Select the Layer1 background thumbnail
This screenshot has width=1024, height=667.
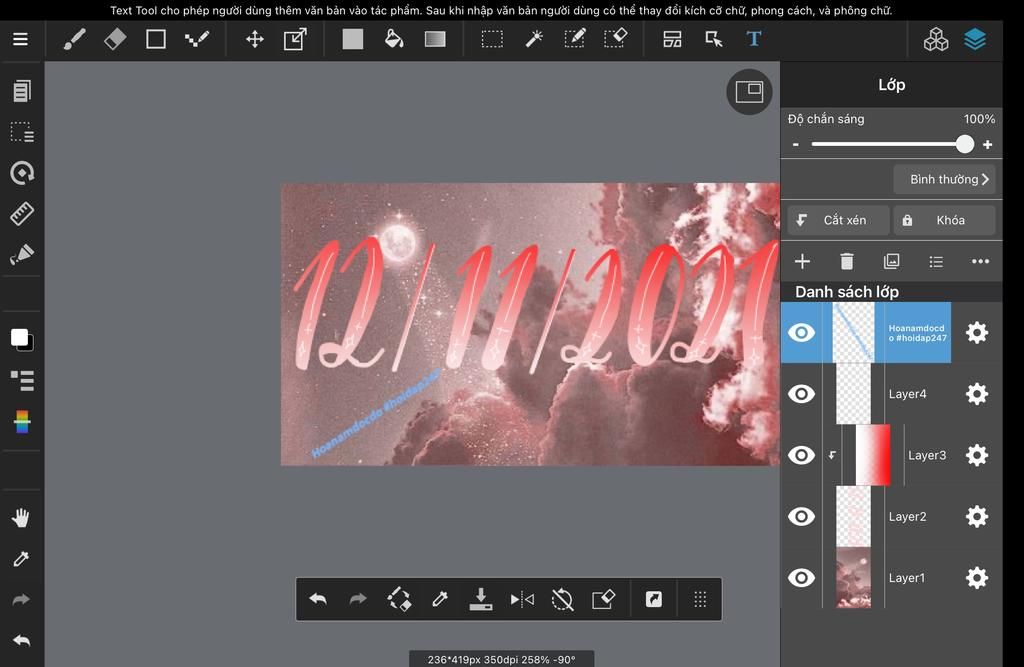point(854,578)
